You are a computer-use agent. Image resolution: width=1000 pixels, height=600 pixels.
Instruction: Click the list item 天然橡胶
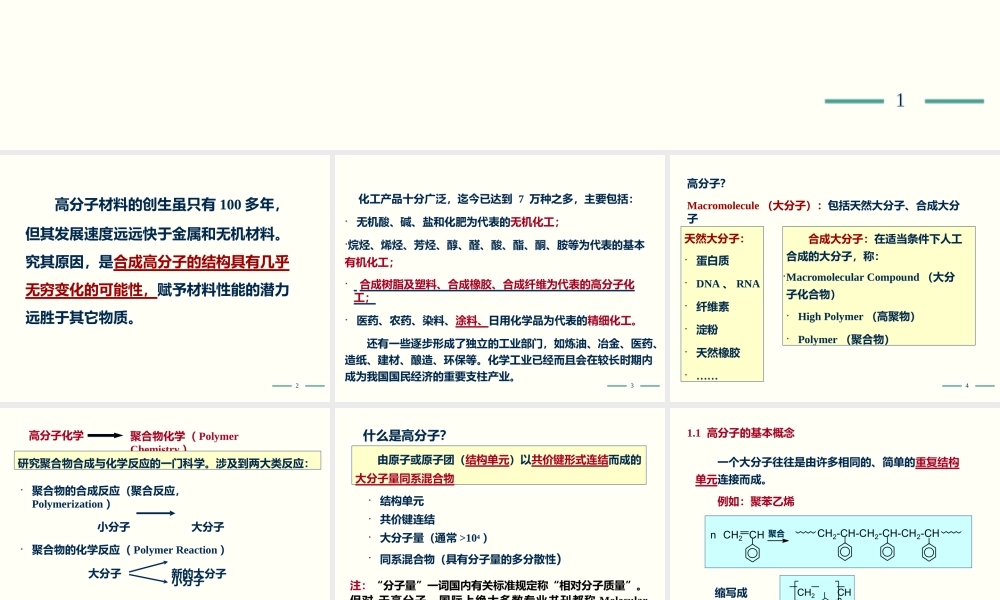[718, 353]
